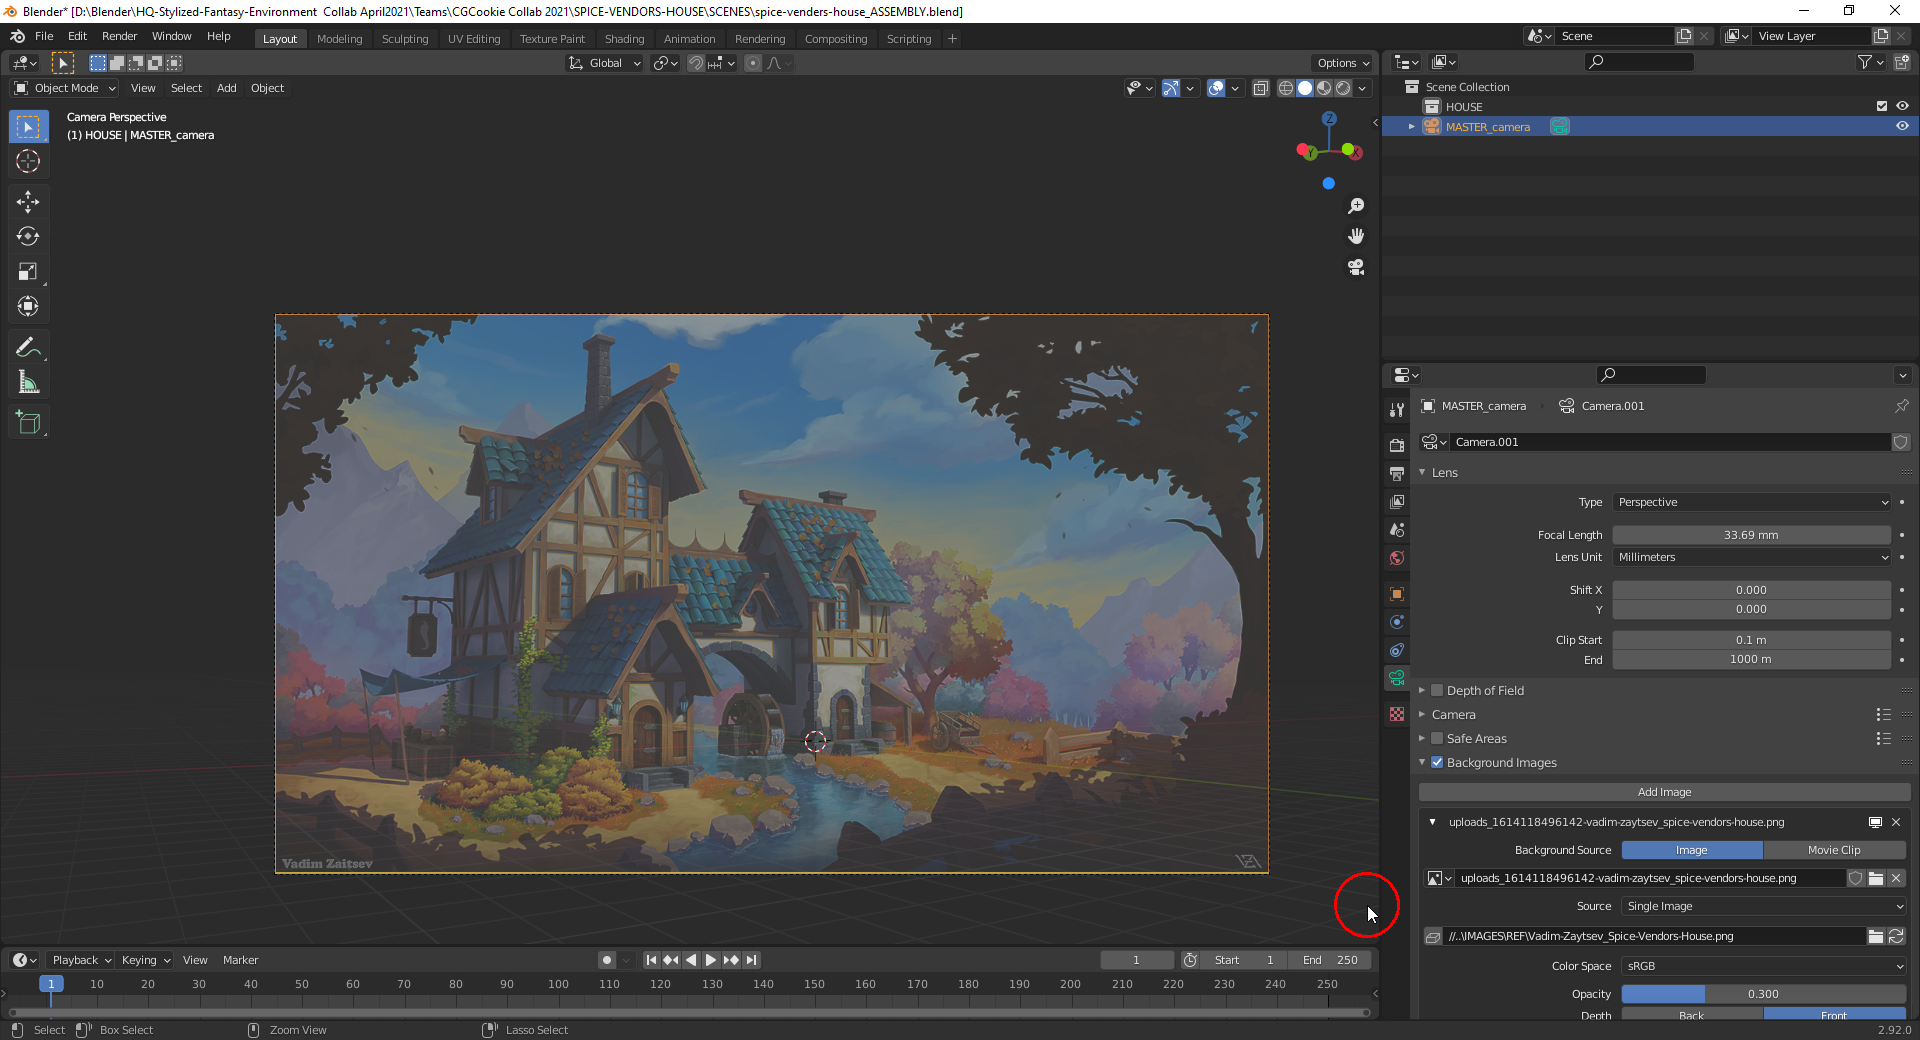Viewport: 1920px width, 1040px height.
Task: Toggle the Safe Areas checkbox
Action: pyautogui.click(x=1437, y=739)
